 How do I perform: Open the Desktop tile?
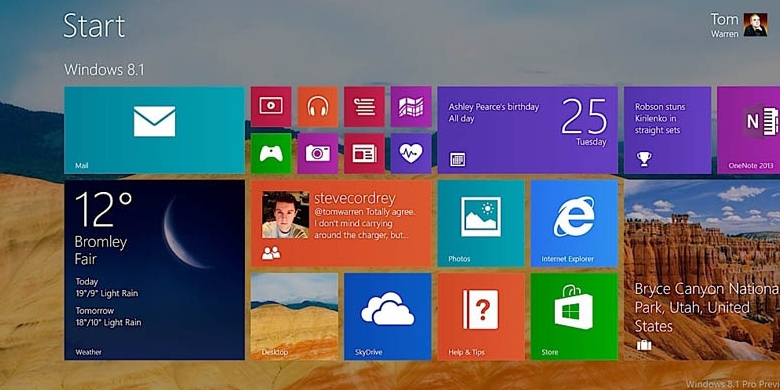[x=294, y=316]
